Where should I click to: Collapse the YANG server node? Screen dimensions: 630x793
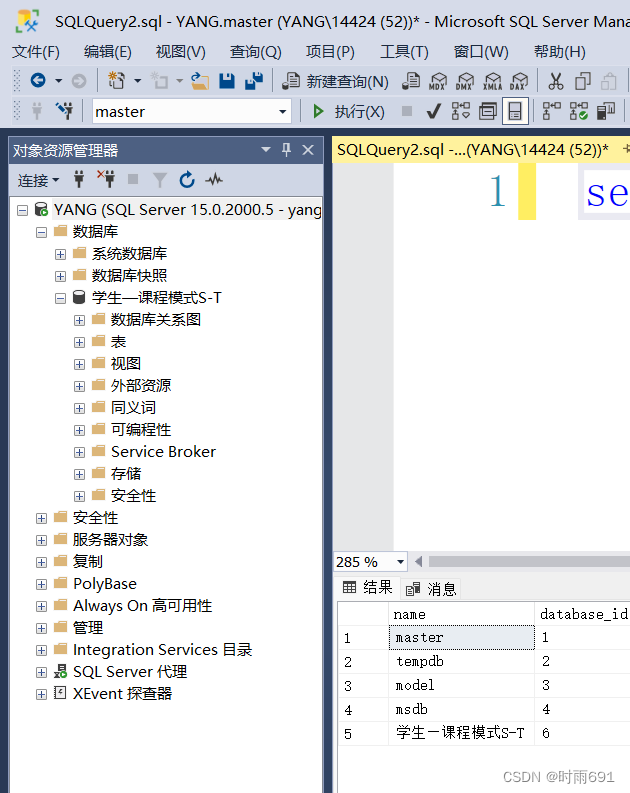(22, 210)
